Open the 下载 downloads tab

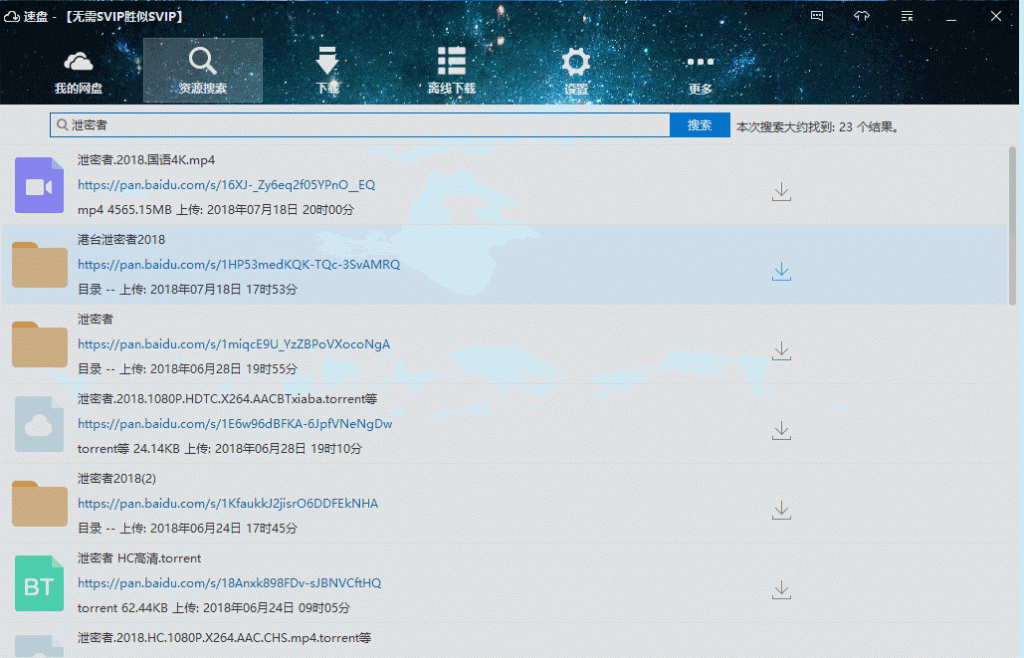coord(327,70)
